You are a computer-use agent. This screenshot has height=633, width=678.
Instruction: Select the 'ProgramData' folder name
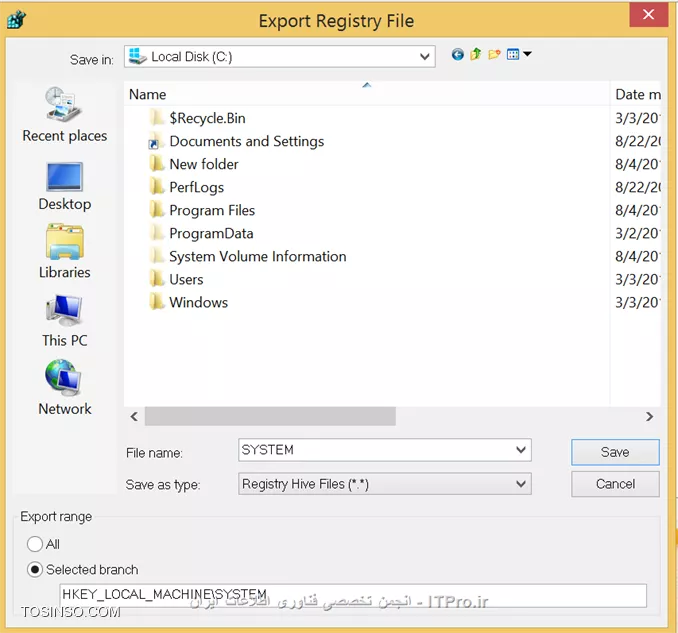pos(211,233)
